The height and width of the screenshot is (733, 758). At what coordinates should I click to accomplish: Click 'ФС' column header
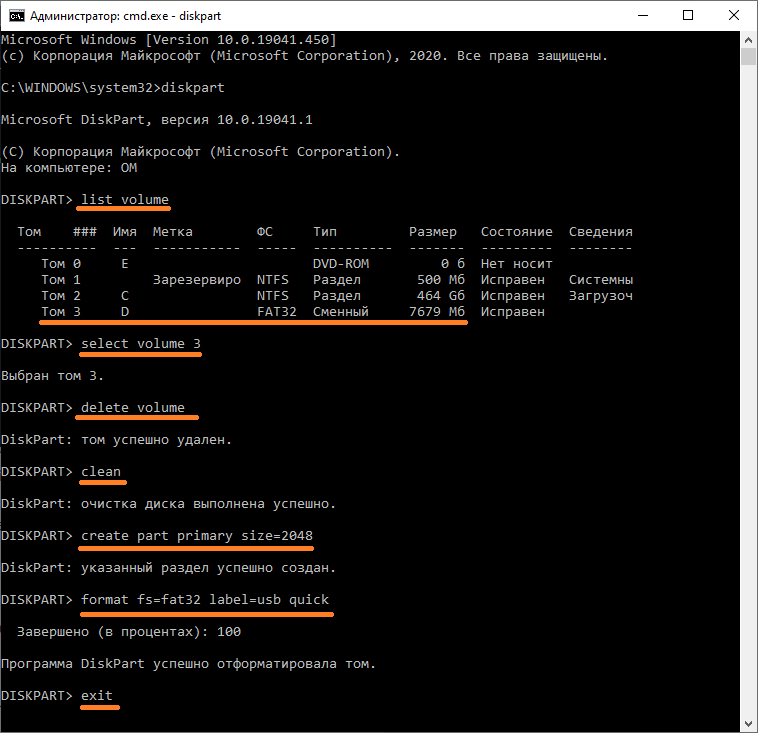click(x=265, y=232)
